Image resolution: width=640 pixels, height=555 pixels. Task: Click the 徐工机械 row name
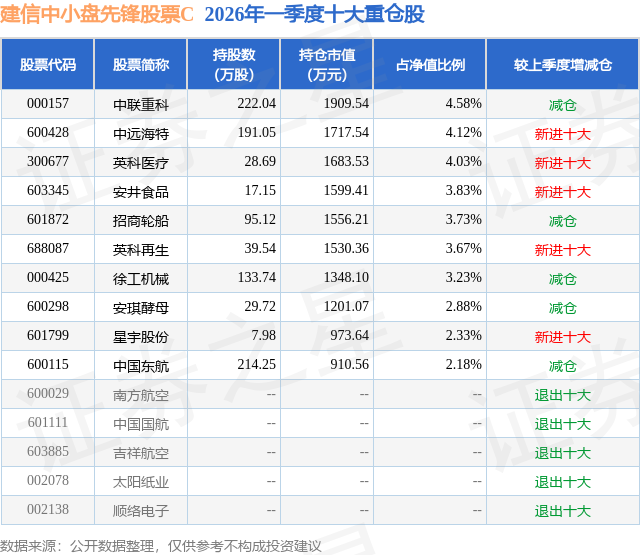pyautogui.click(x=141, y=279)
